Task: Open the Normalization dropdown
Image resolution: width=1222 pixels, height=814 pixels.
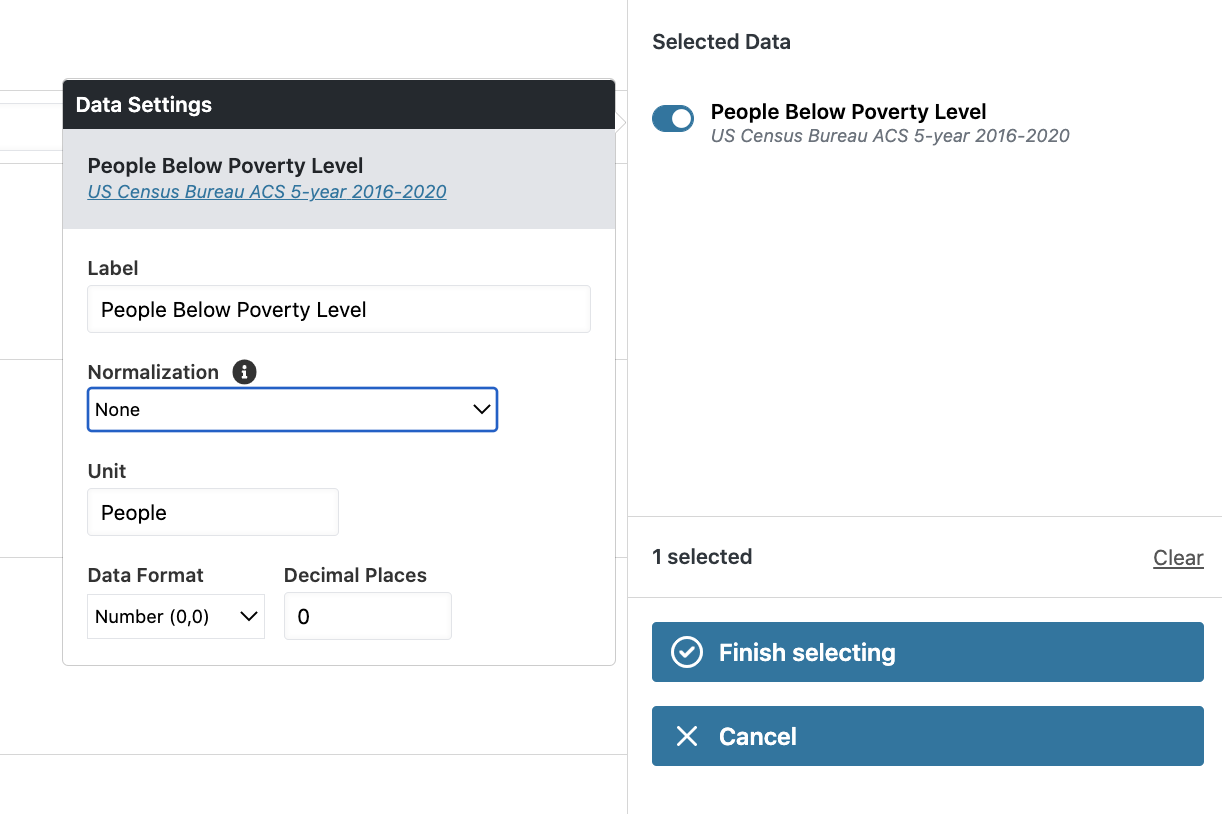Action: [x=292, y=410]
